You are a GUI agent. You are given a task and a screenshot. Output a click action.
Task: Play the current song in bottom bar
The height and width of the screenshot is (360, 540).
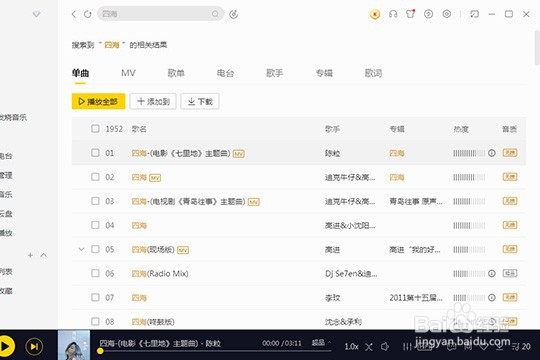pos(6,346)
